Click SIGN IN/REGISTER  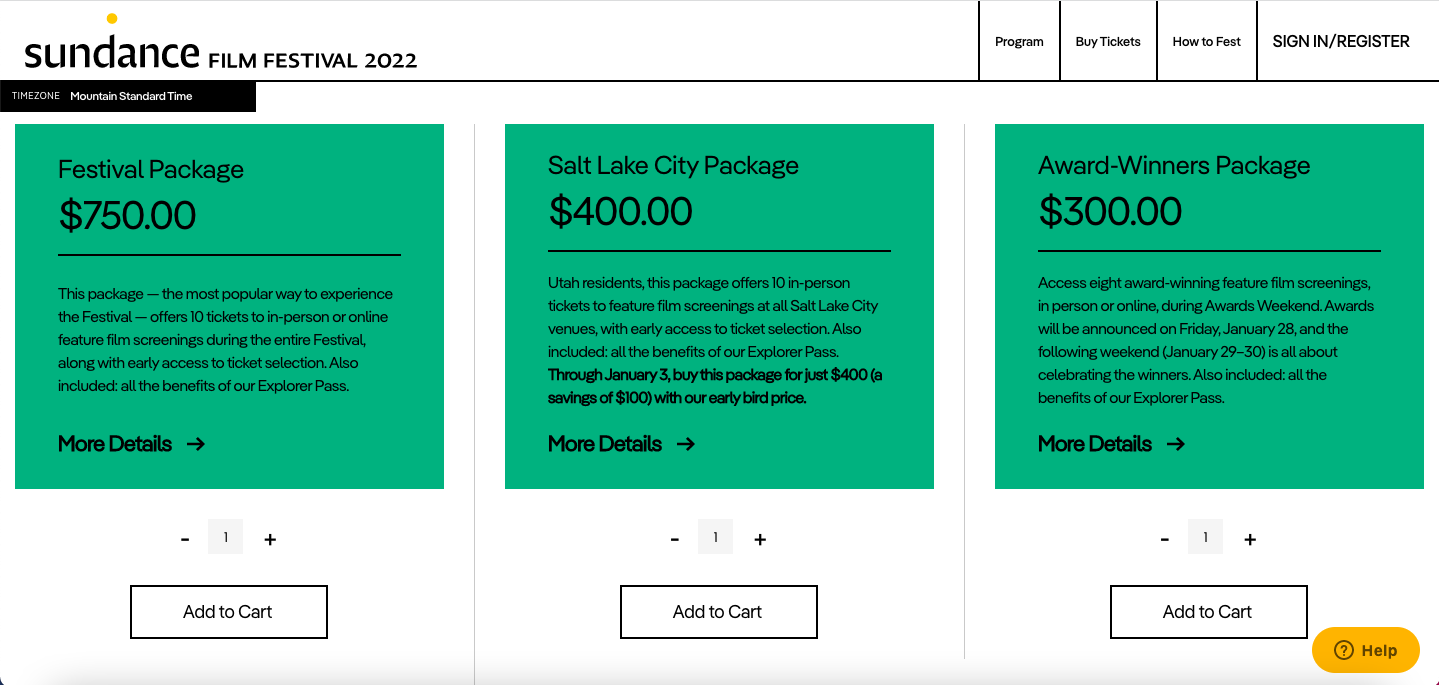coord(1340,41)
